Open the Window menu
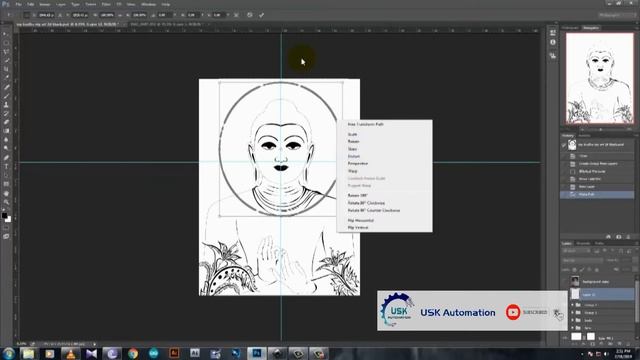The width and height of the screenshot is (640, 360). pos(148,4)
